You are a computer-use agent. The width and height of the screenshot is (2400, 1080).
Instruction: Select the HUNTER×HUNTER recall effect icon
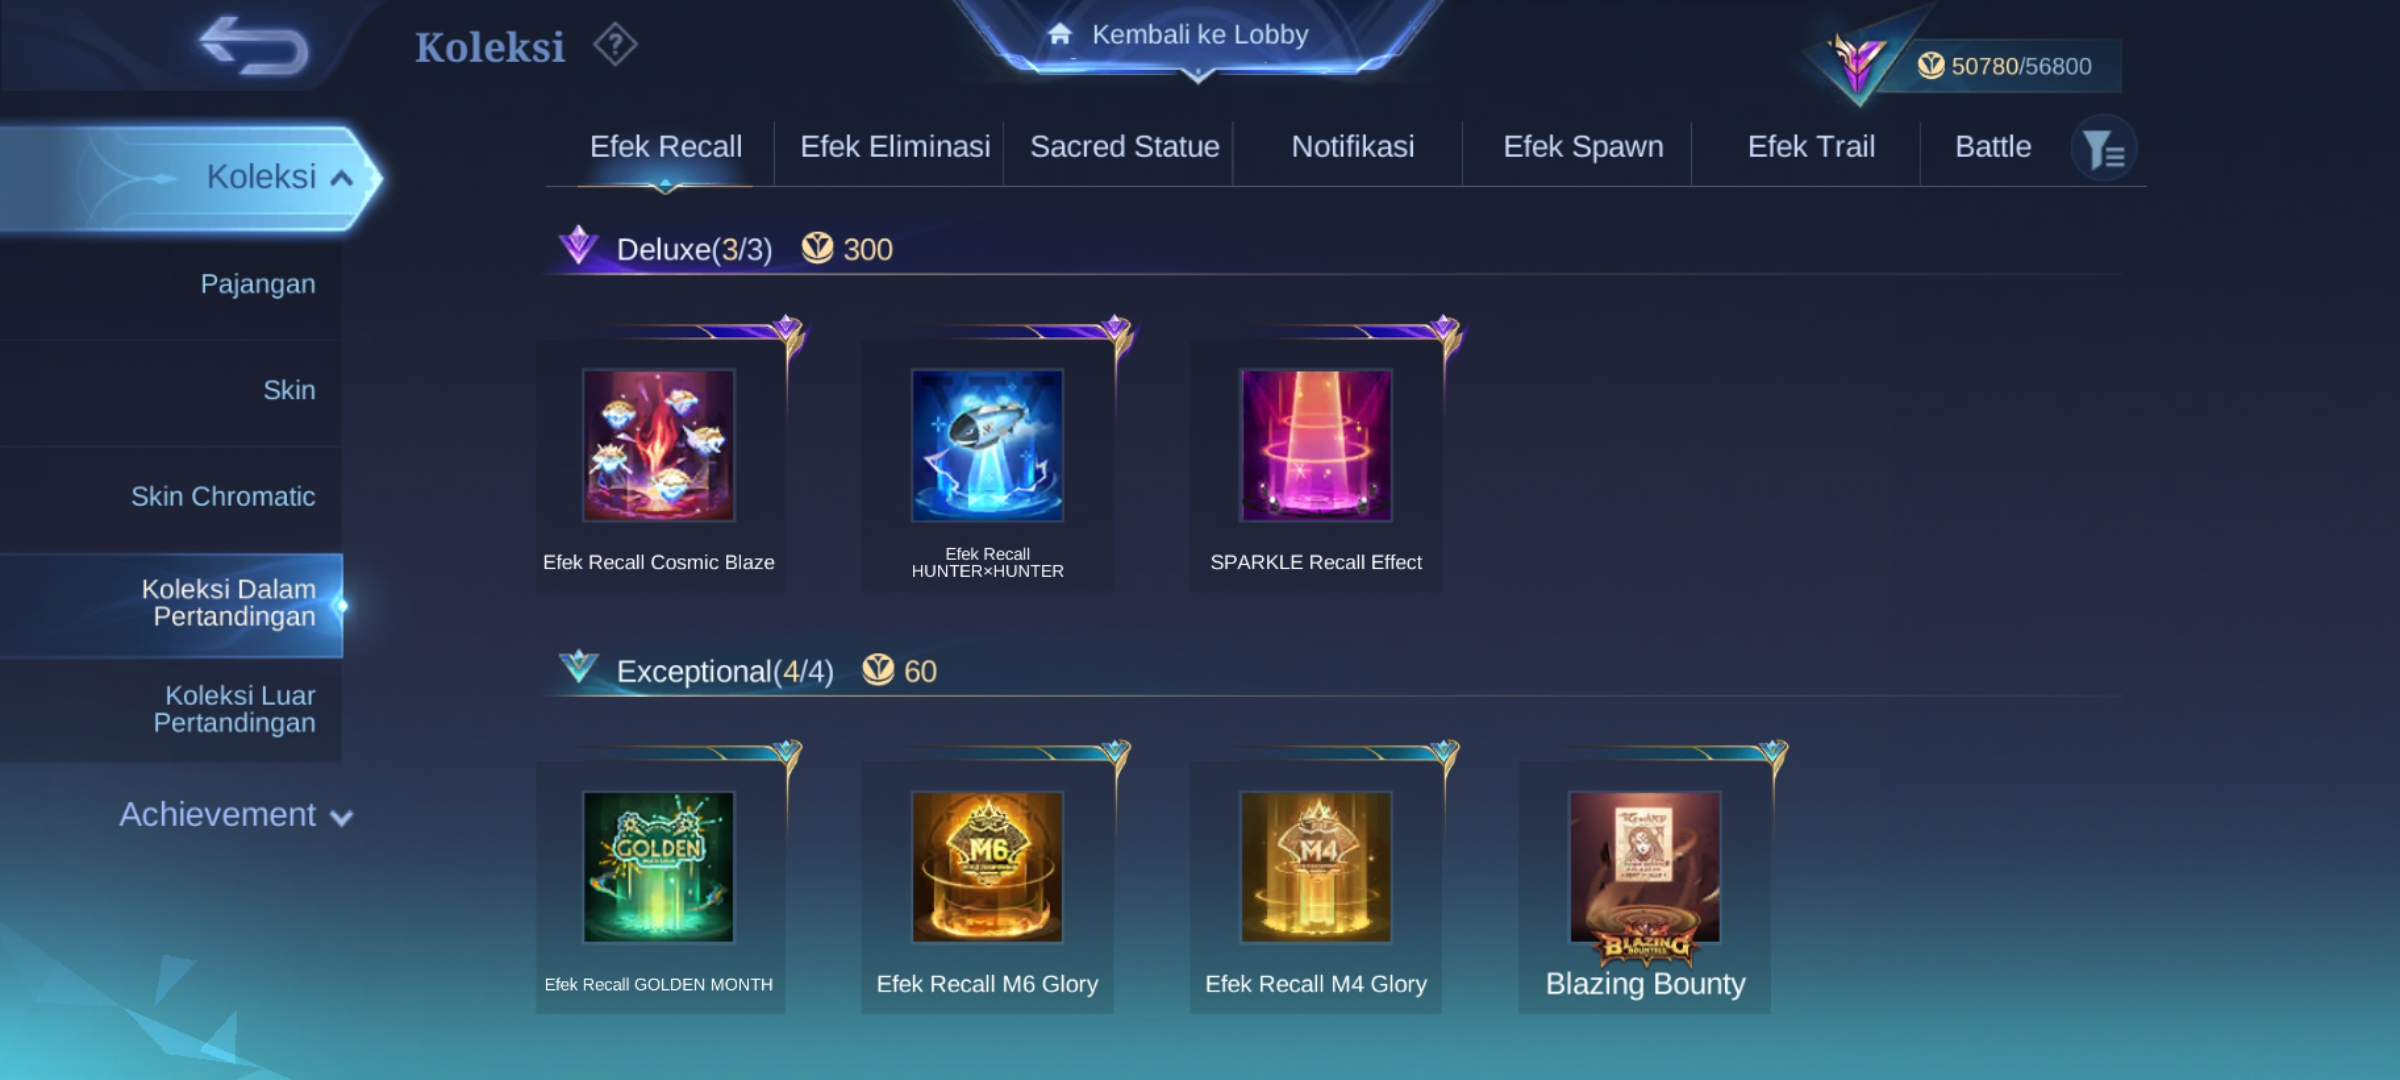pyautogui.click(x=987, y=446)
